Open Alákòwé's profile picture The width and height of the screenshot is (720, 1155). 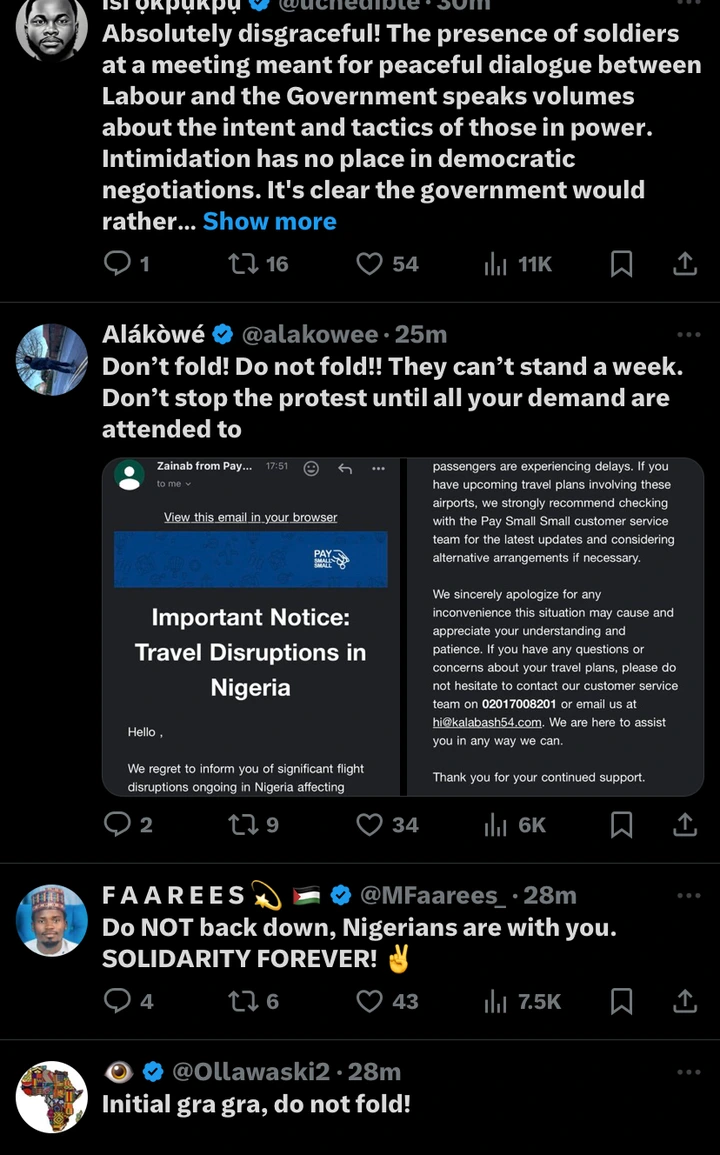(x=52, y=360)
